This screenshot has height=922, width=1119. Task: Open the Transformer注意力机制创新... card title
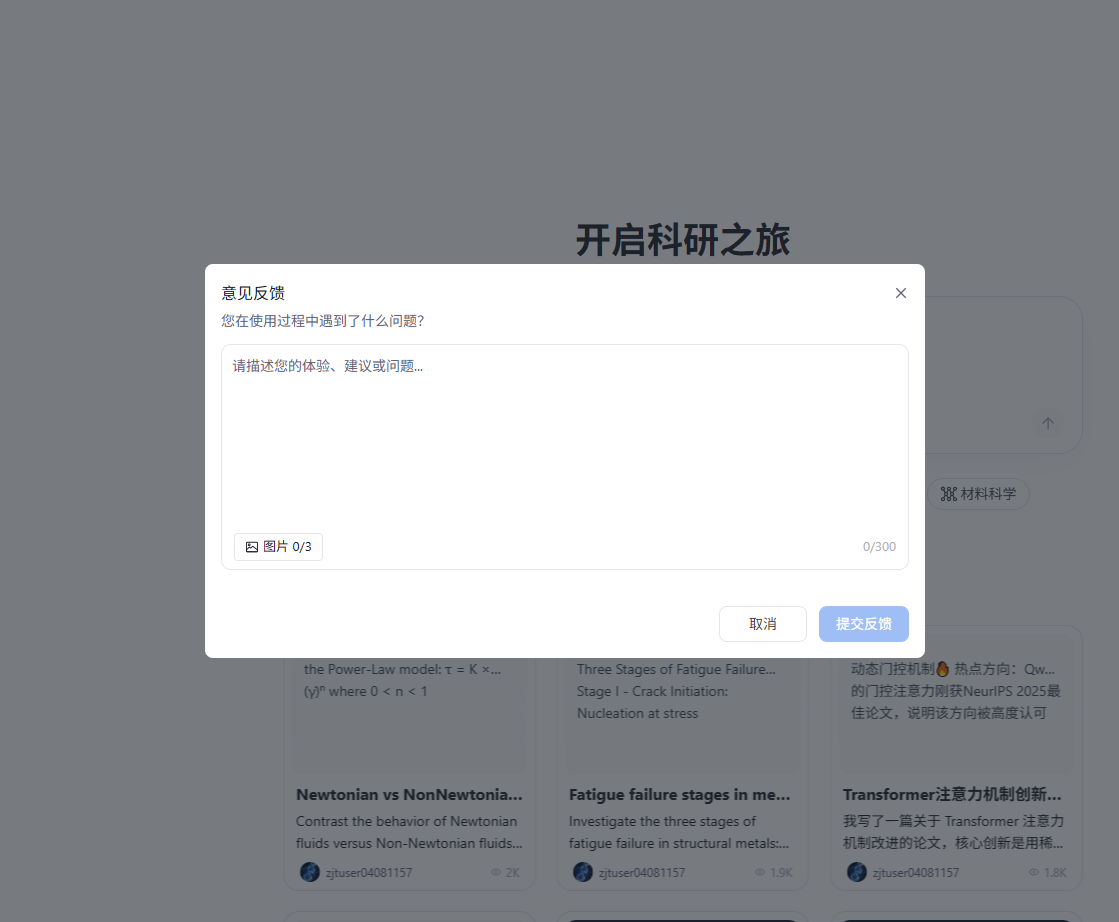click(x=952, y=794)
